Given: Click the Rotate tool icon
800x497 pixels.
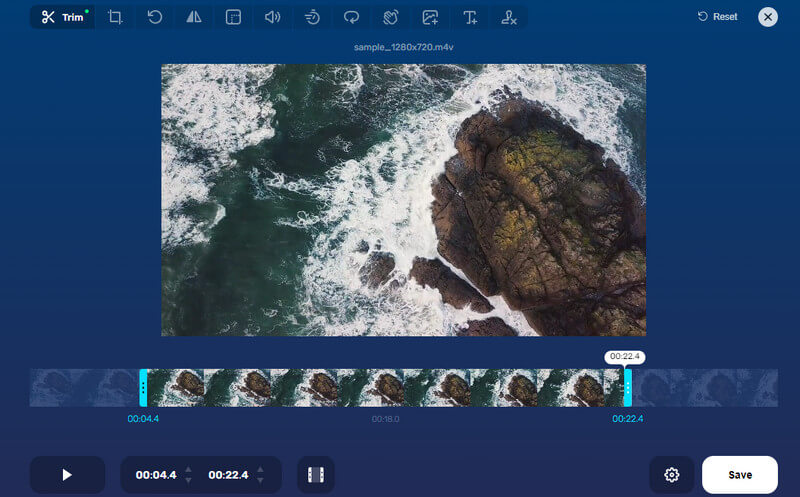Looking at the screenshot, I should pos(155,17).
